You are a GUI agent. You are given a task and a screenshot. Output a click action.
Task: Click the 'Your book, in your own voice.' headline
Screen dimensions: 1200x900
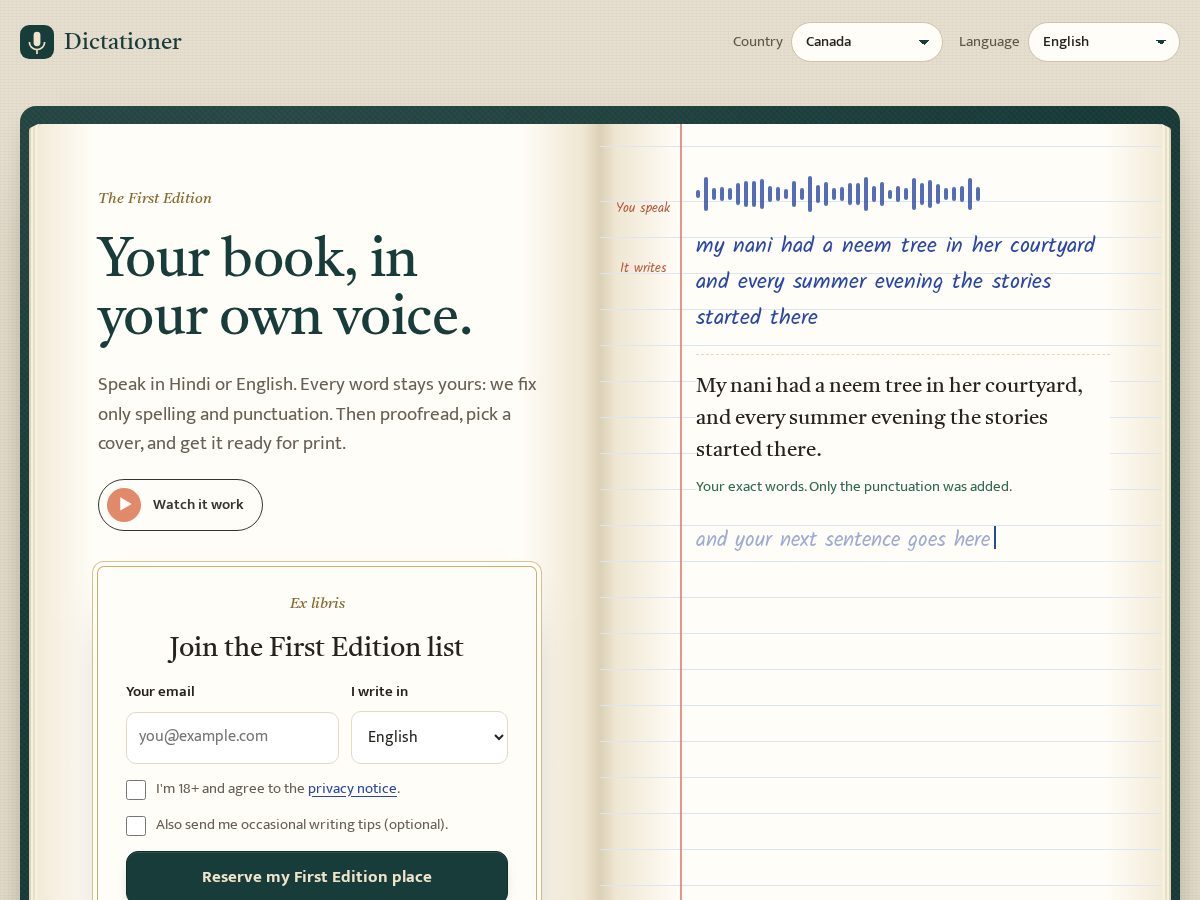(285, 287)
